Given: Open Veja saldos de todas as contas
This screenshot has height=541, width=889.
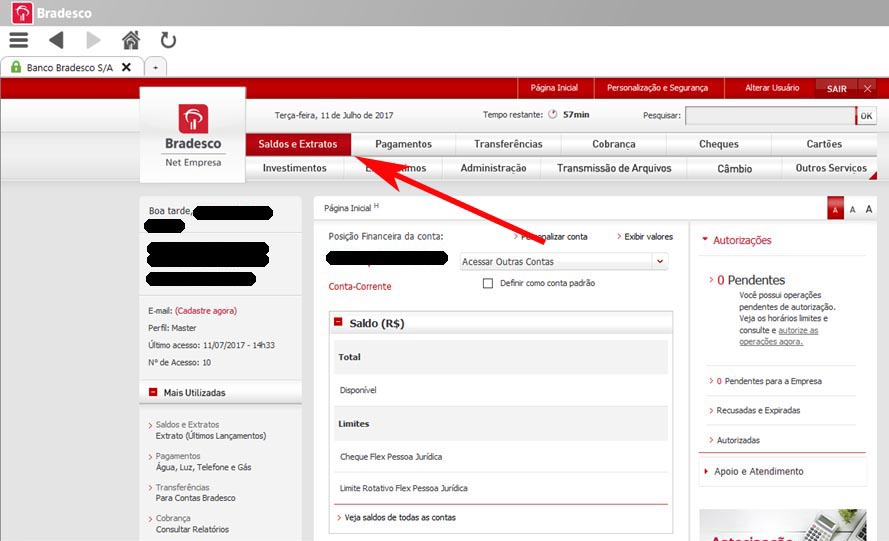Looking at the screenshot, I should (x=400, y=517).
